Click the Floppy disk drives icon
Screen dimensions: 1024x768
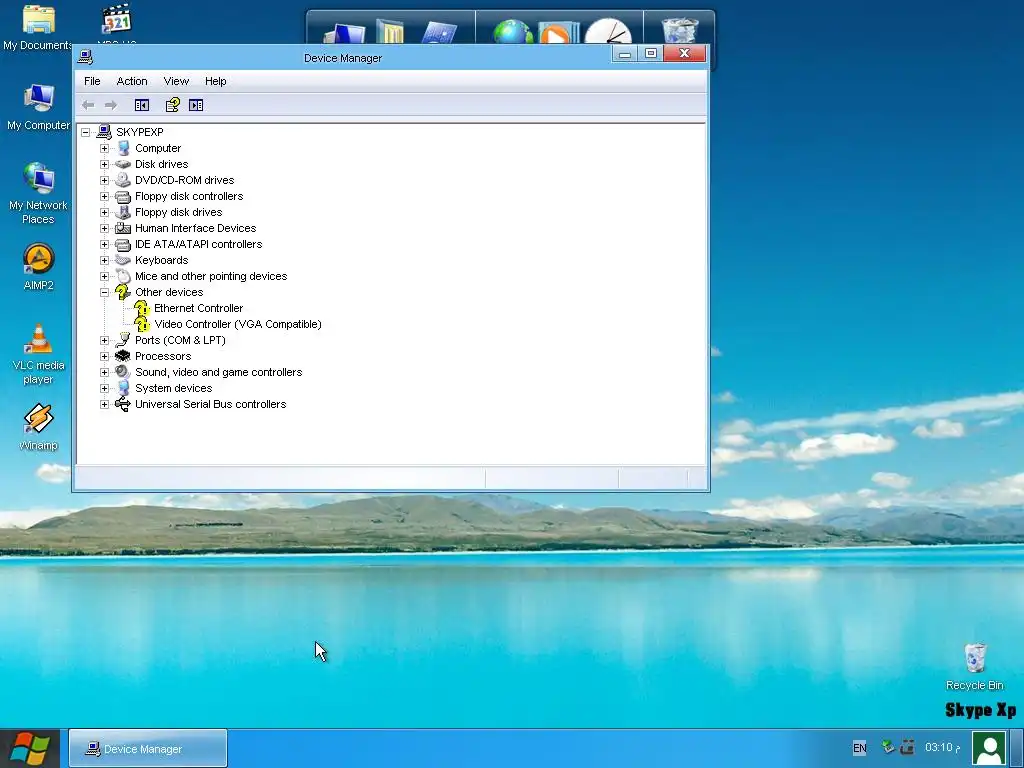click(x=123, y=212)
